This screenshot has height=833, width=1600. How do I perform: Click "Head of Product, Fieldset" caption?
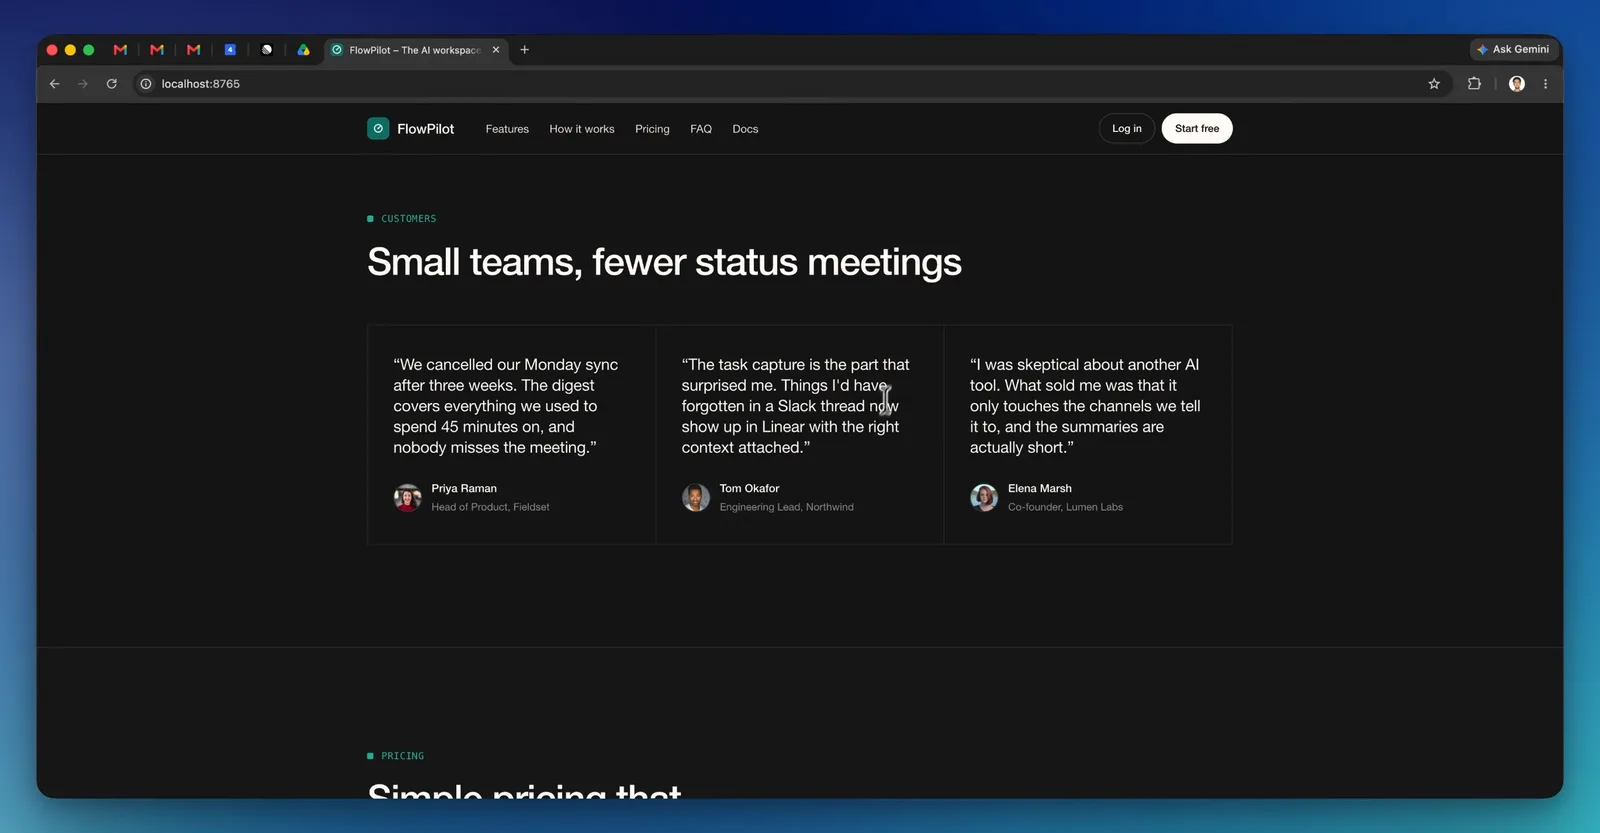click(x=490, y=507)
